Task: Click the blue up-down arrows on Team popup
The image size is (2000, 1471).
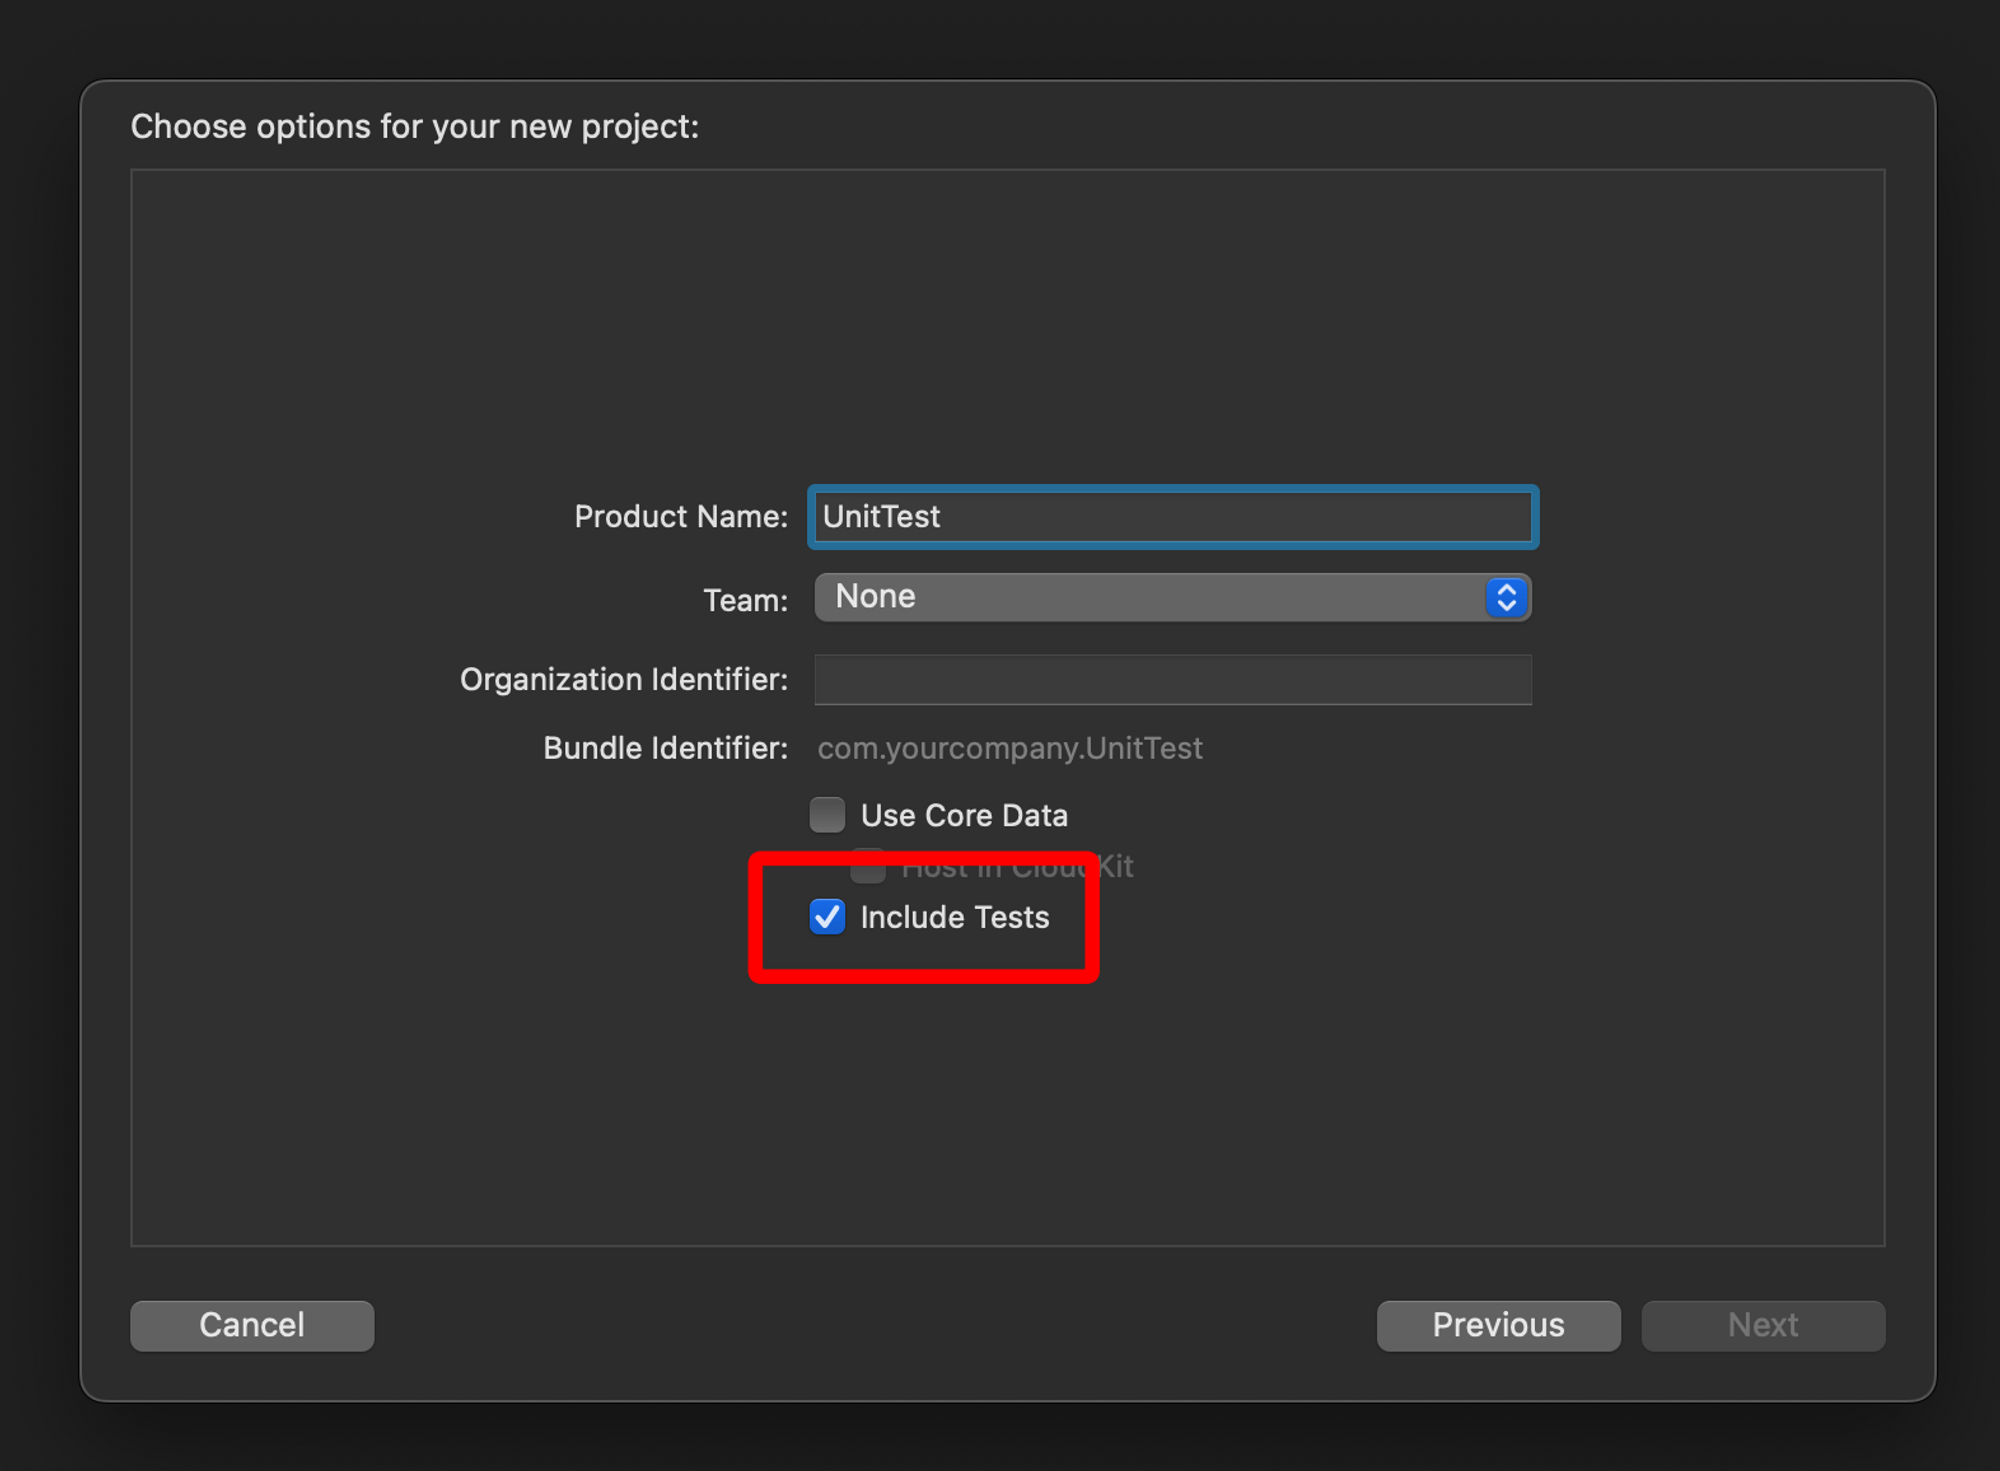Action: pyautogui.click(x=1506, y=598)
